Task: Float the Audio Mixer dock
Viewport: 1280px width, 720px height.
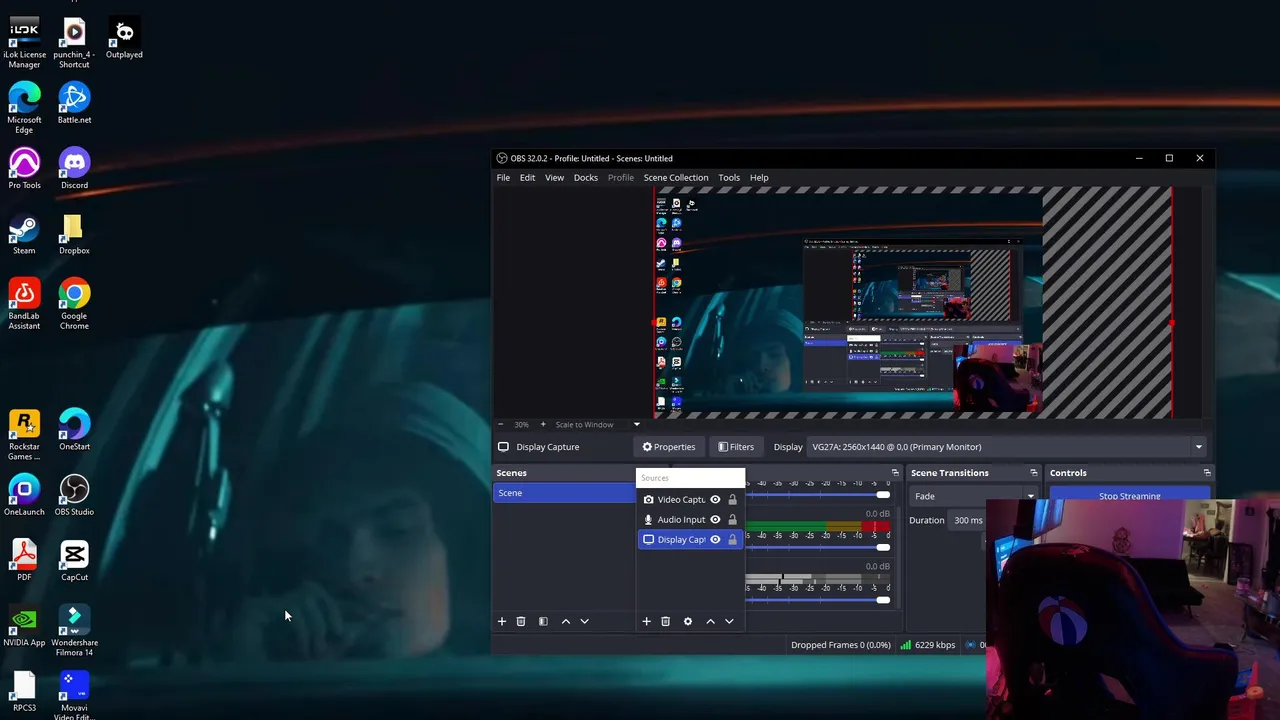Action: click(x=895, y=473)
